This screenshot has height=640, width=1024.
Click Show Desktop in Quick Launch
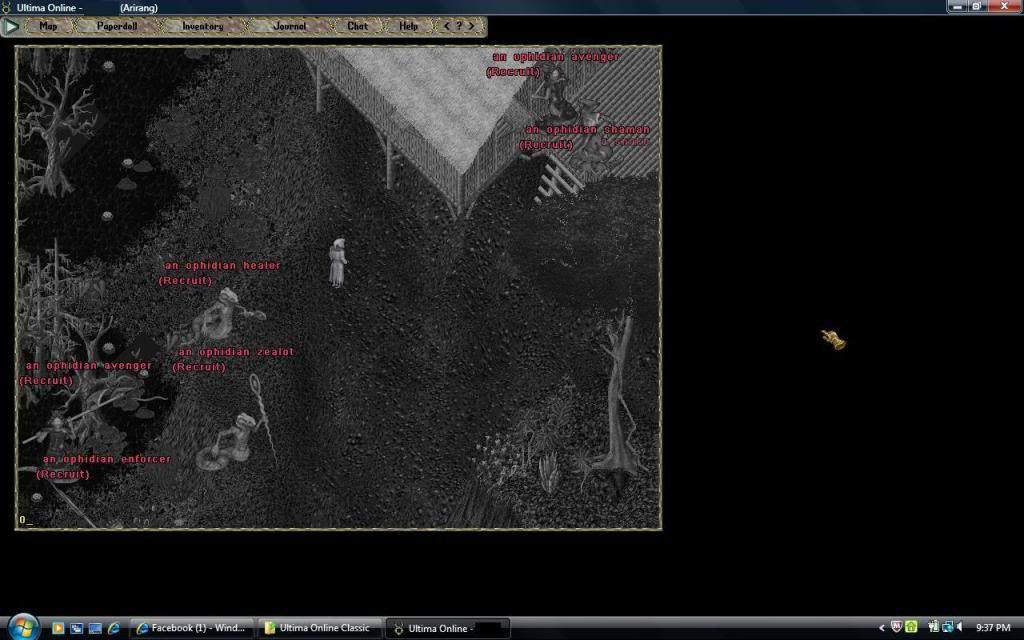point(95,628)
